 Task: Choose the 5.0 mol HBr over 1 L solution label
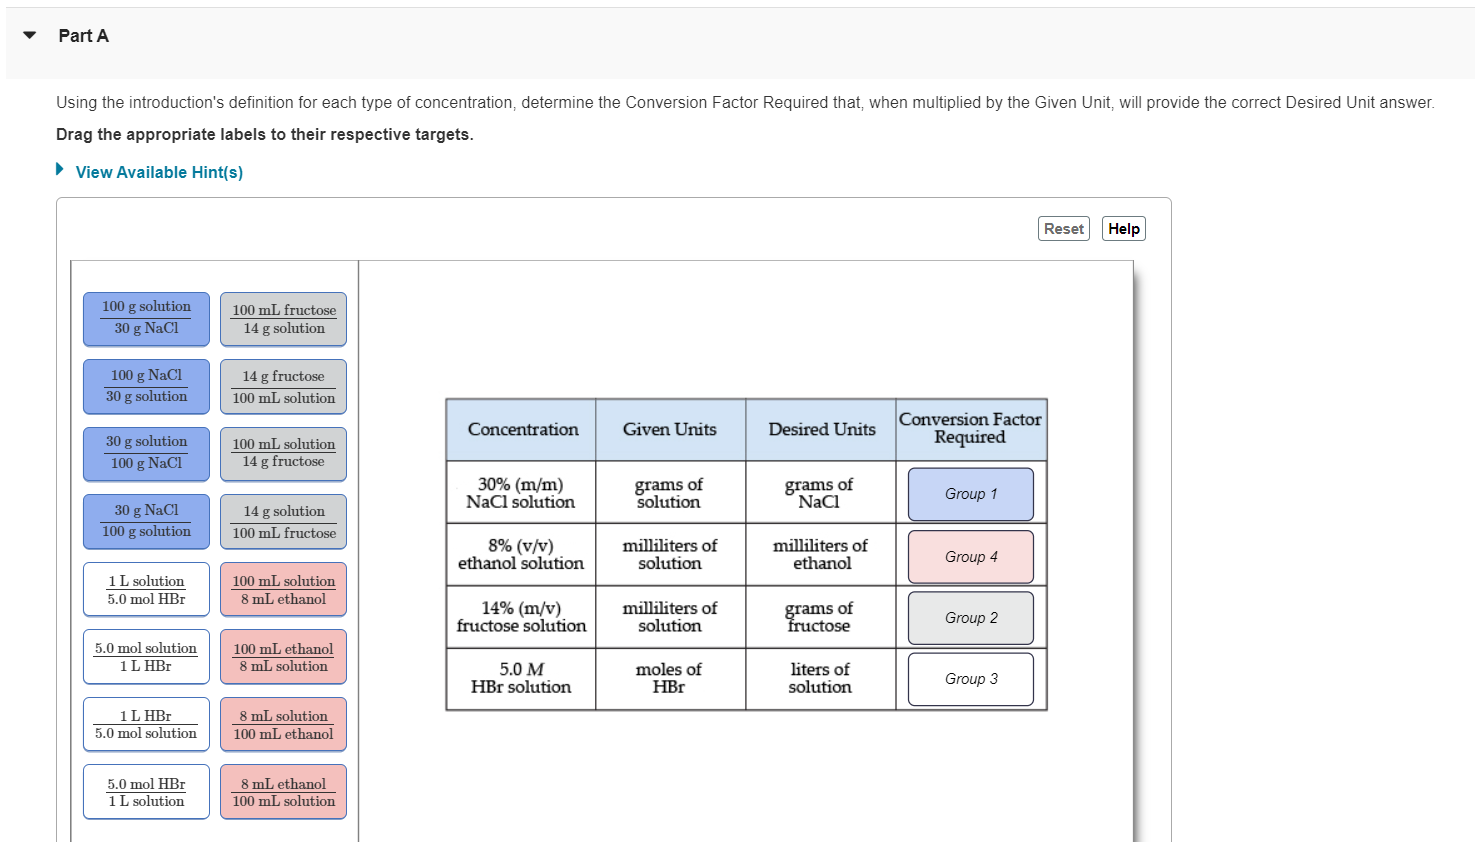point(146,792)
